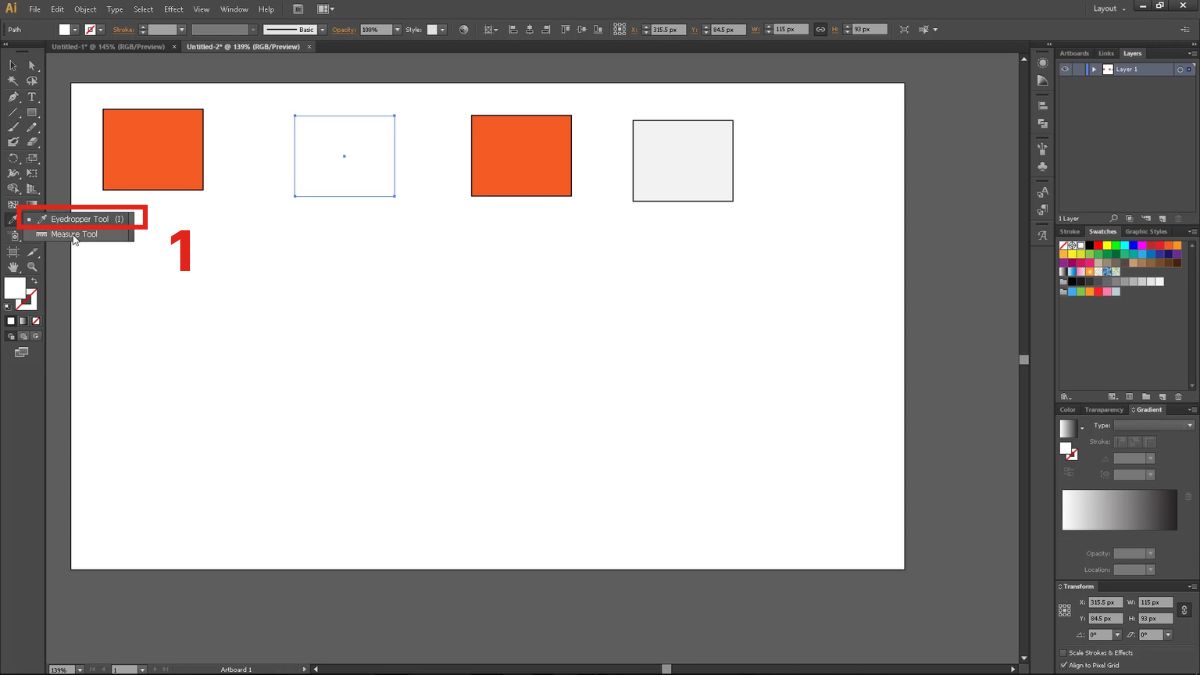
Task: Click the W field in Transform panel
Action: [x=1155, y=603]
